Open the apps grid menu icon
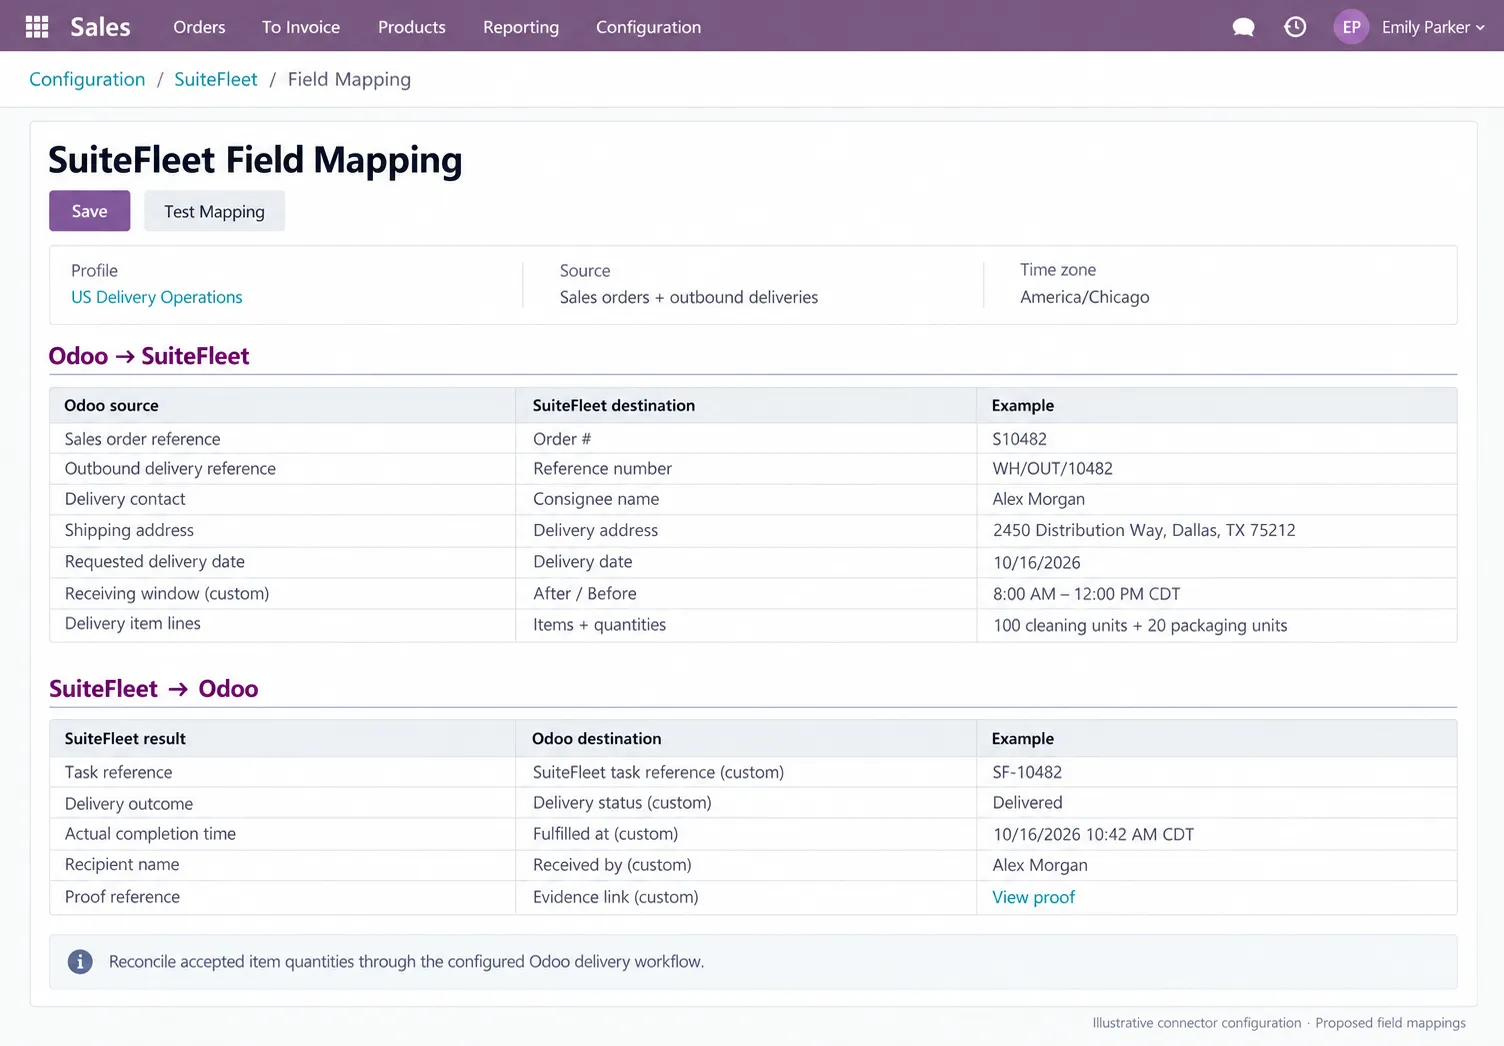The width and height of the screenshot is (1504, 1046). (x=37, y=27)
